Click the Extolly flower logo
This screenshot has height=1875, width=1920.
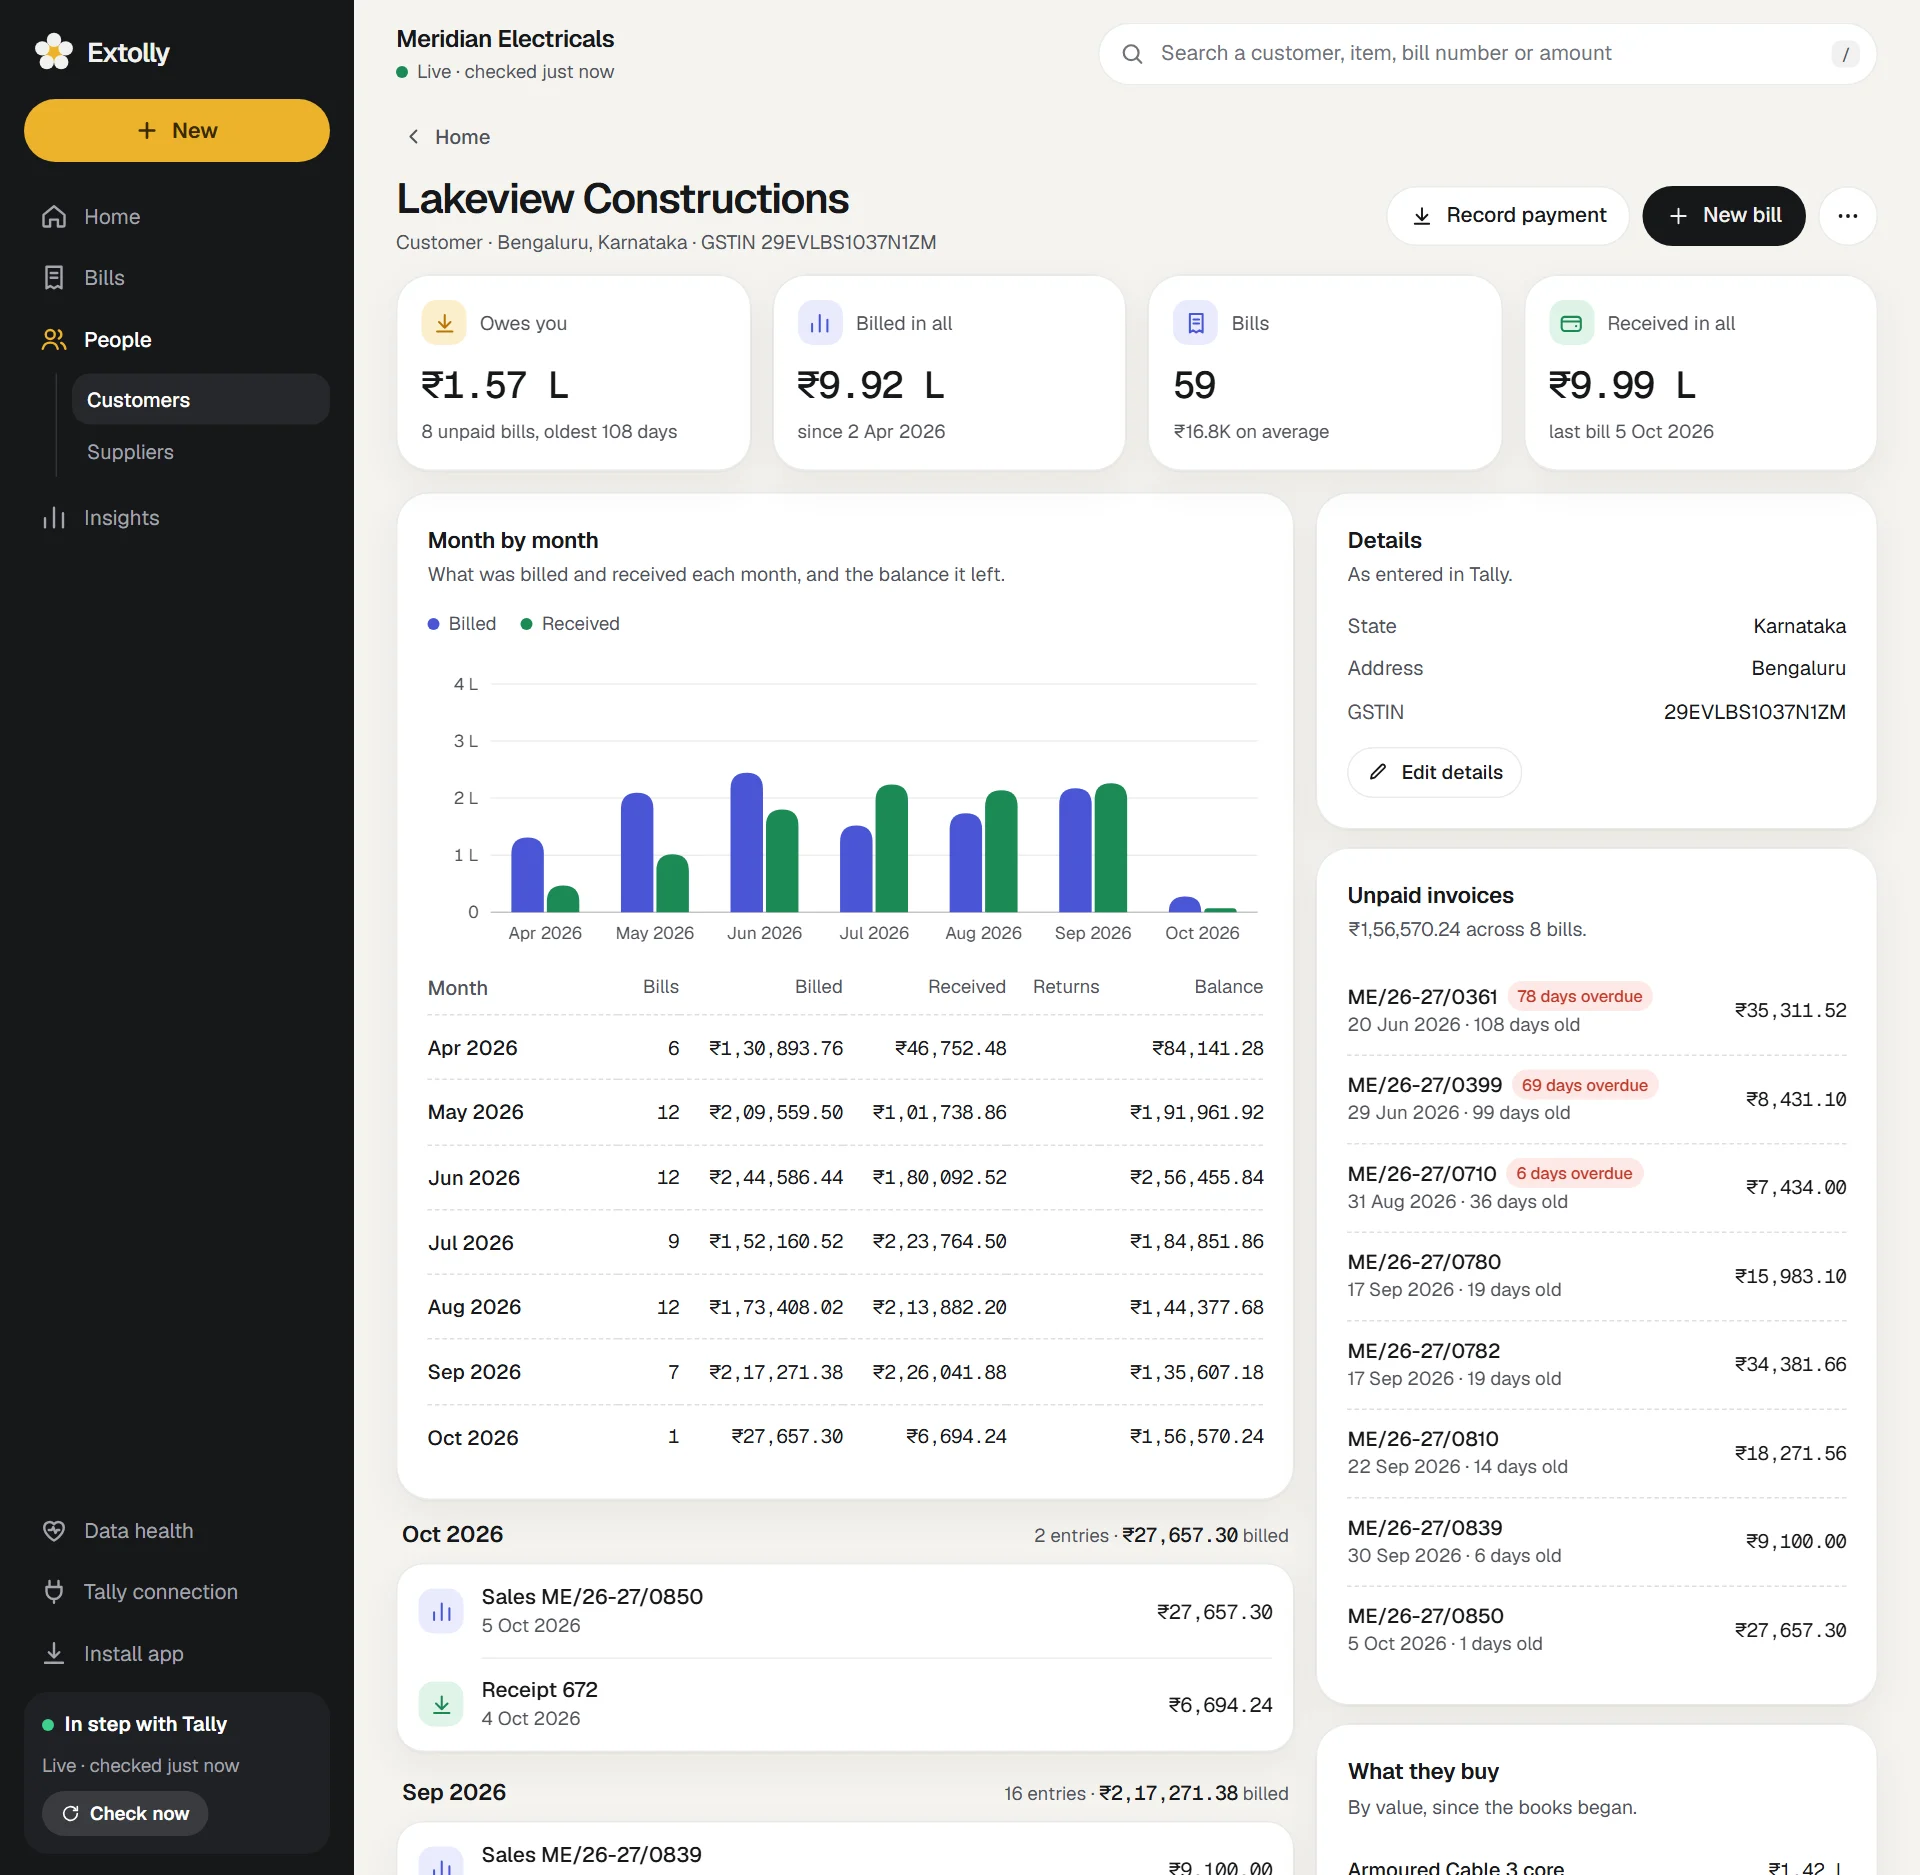(54, 52)
